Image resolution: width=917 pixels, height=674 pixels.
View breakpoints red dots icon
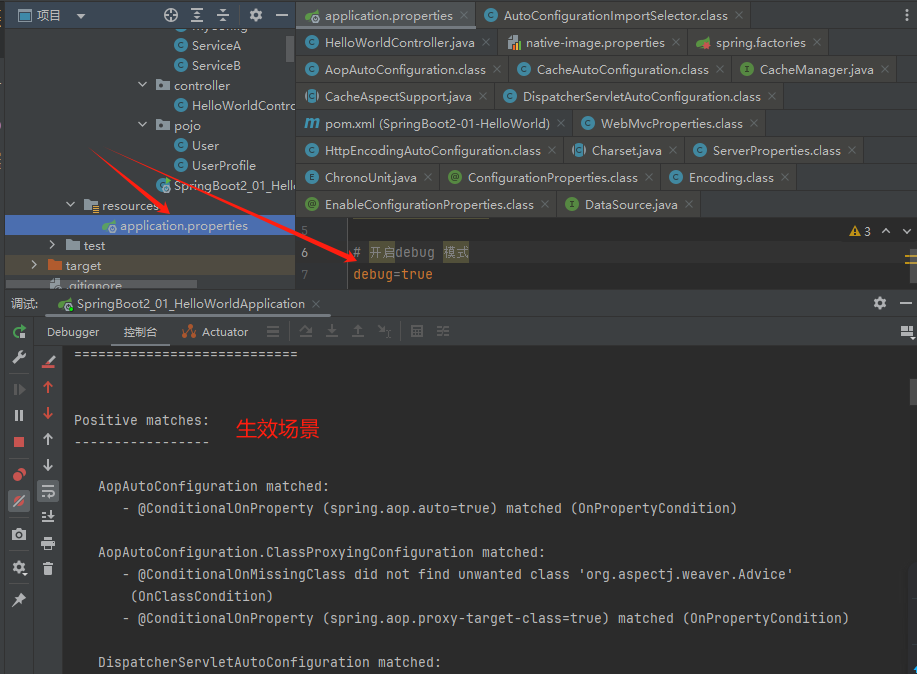tap(19, 474)
